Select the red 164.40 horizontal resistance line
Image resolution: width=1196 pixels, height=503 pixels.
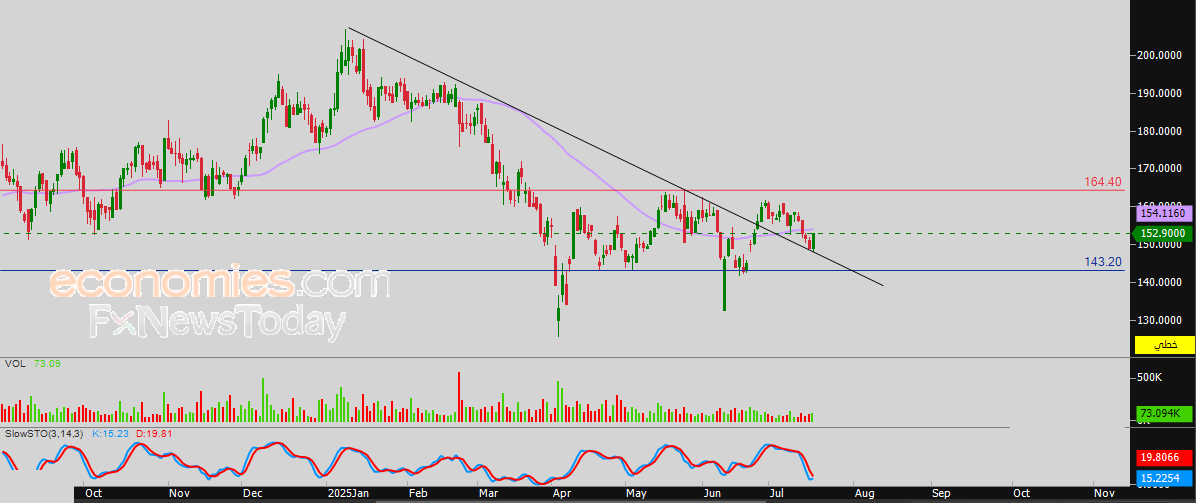[562, 190]
